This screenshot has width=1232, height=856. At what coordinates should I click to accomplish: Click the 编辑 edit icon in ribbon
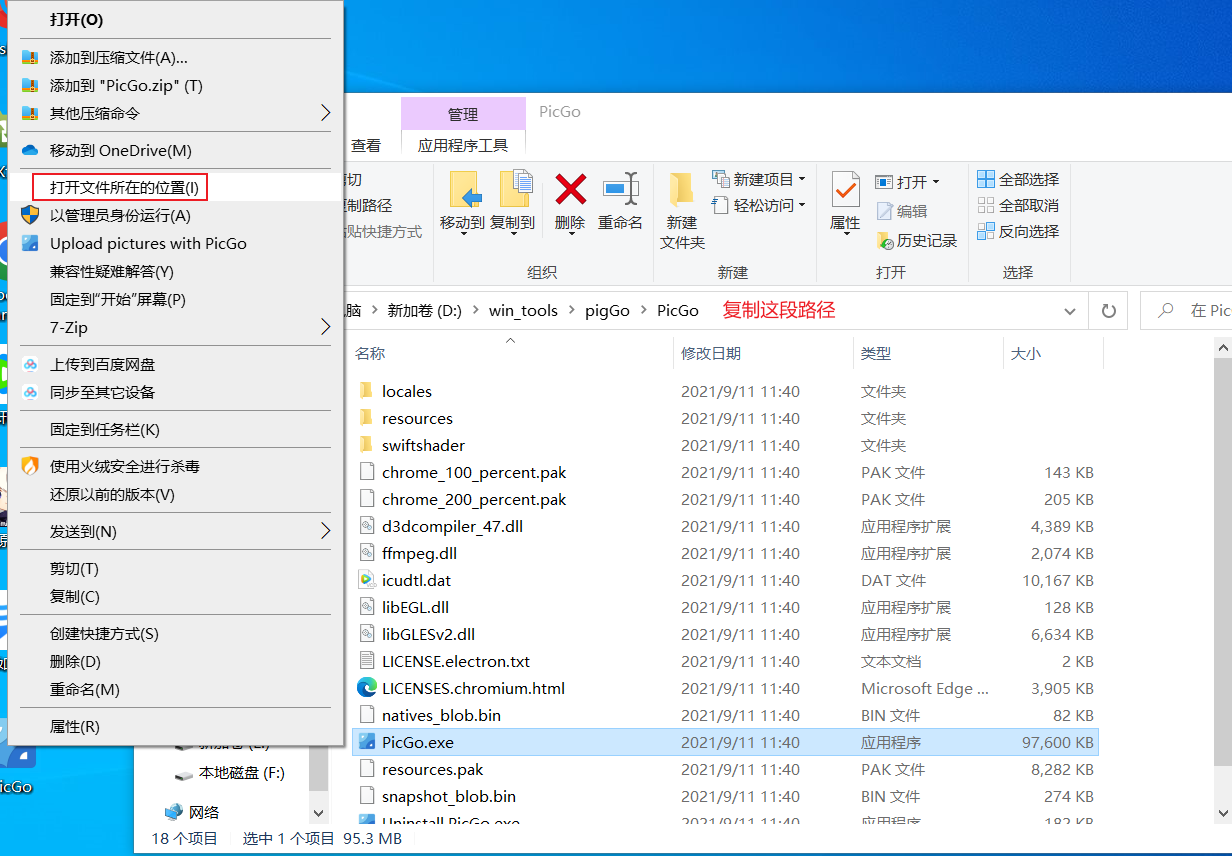click(x=885, y=211)
